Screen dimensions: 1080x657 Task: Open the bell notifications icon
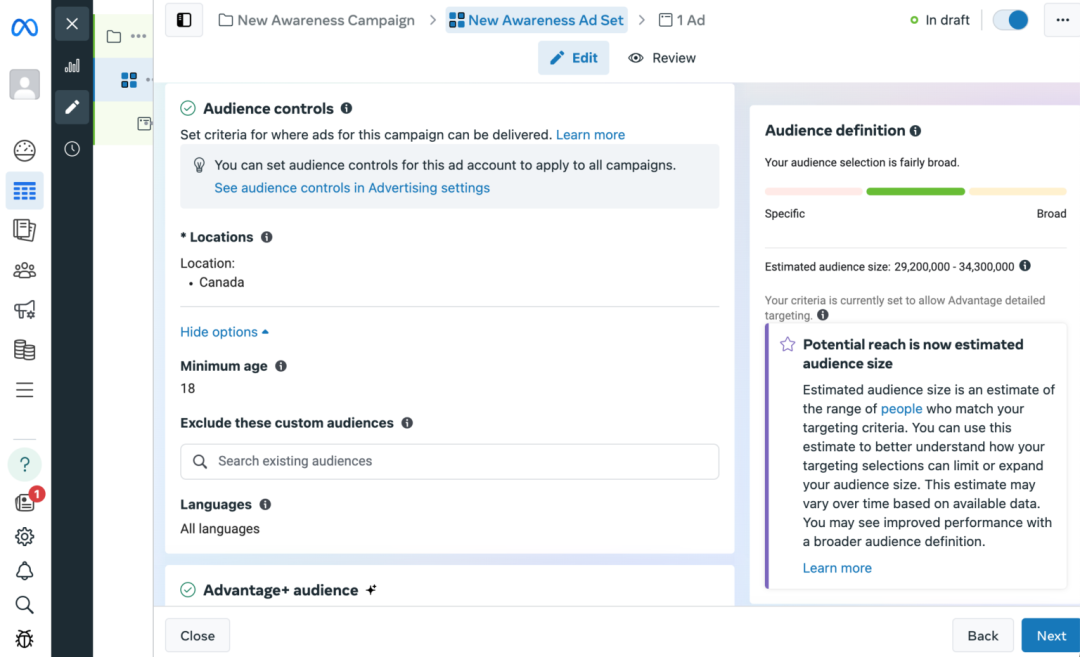point(25,571)
